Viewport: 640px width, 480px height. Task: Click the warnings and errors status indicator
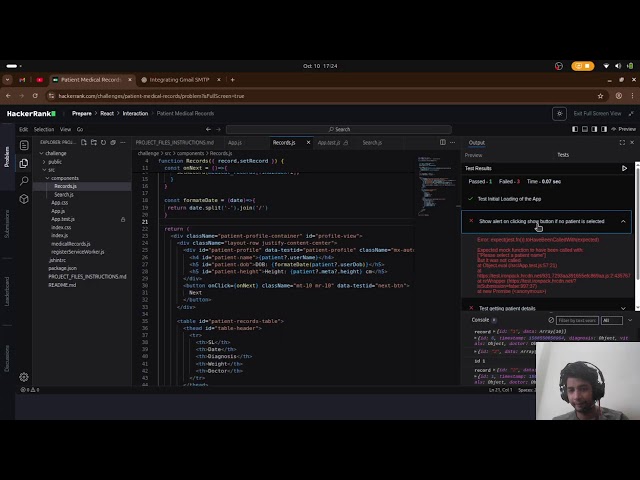(x=30, y=390)
